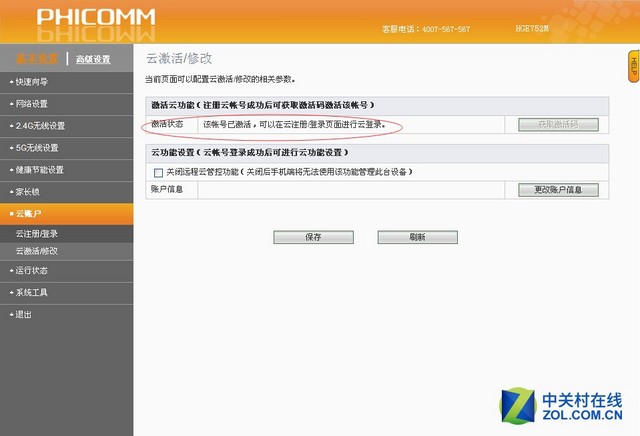Switch to 高级设置 tab

pos(93,59)
